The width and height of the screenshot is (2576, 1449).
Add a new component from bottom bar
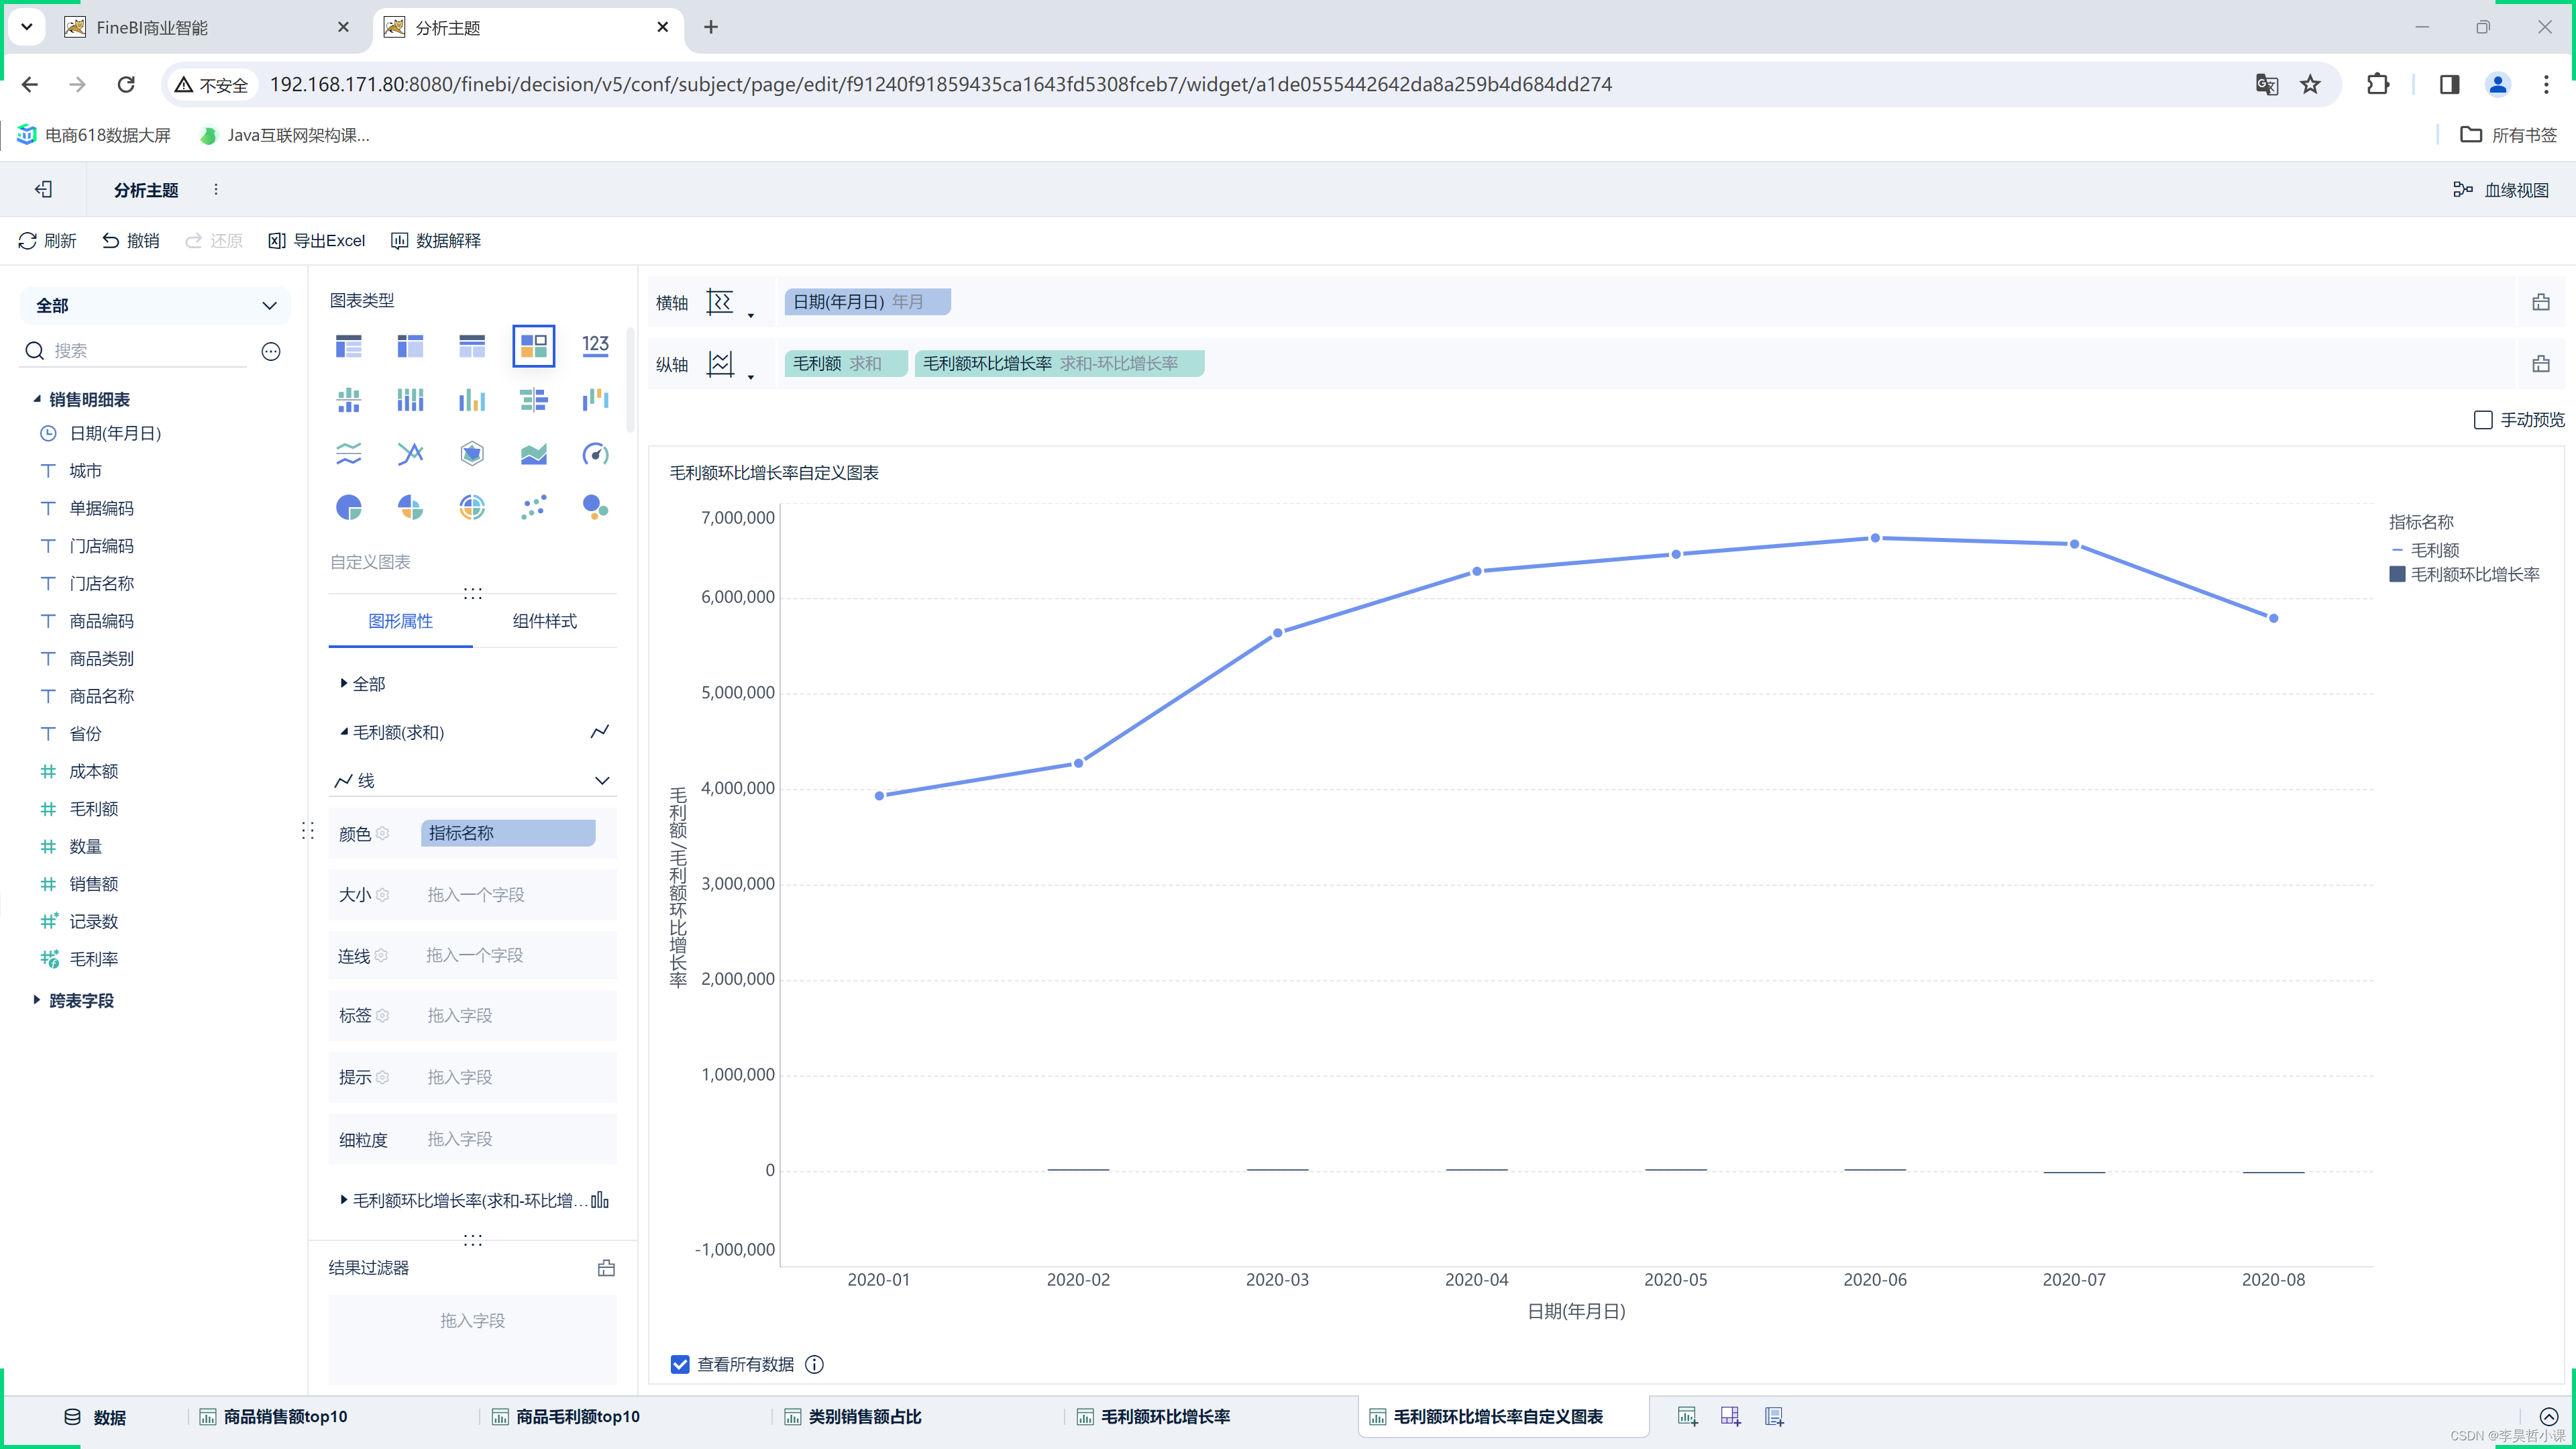coord(1687,1416)
